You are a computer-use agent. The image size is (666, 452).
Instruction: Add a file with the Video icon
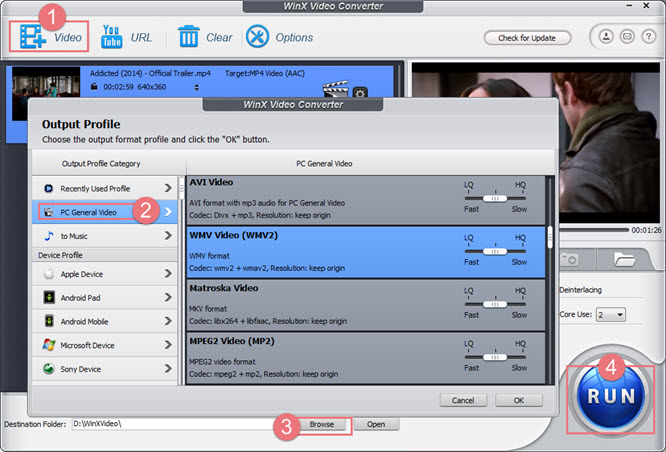tap(33, 37)
